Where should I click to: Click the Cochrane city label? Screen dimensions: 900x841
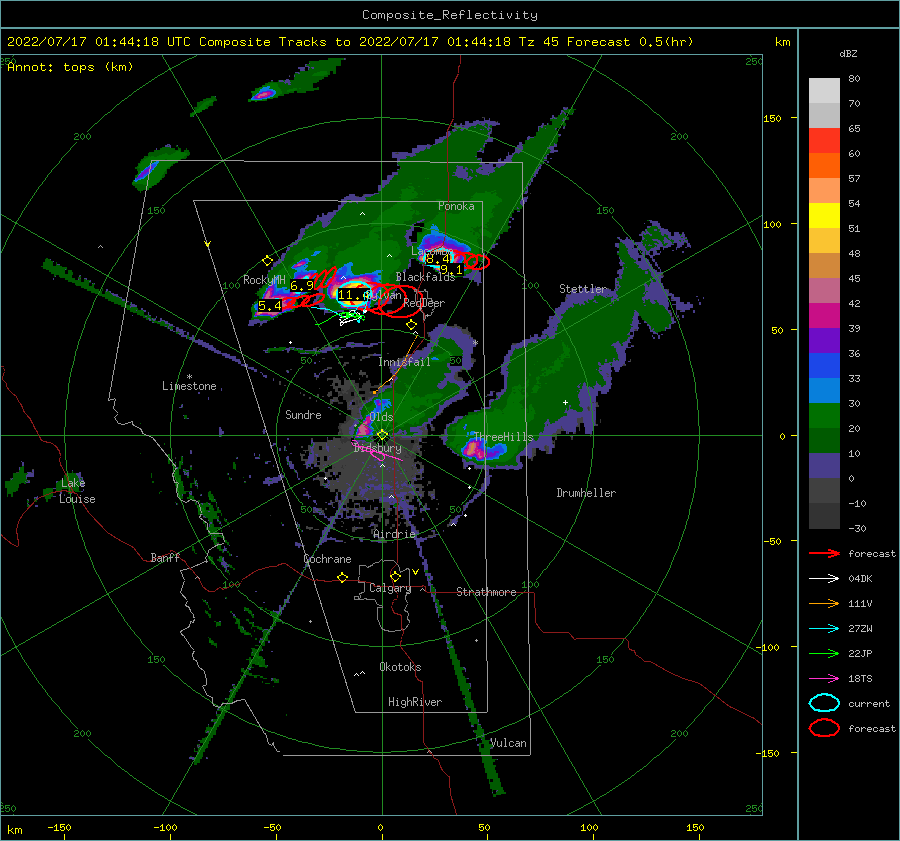(x=327, y=559)
